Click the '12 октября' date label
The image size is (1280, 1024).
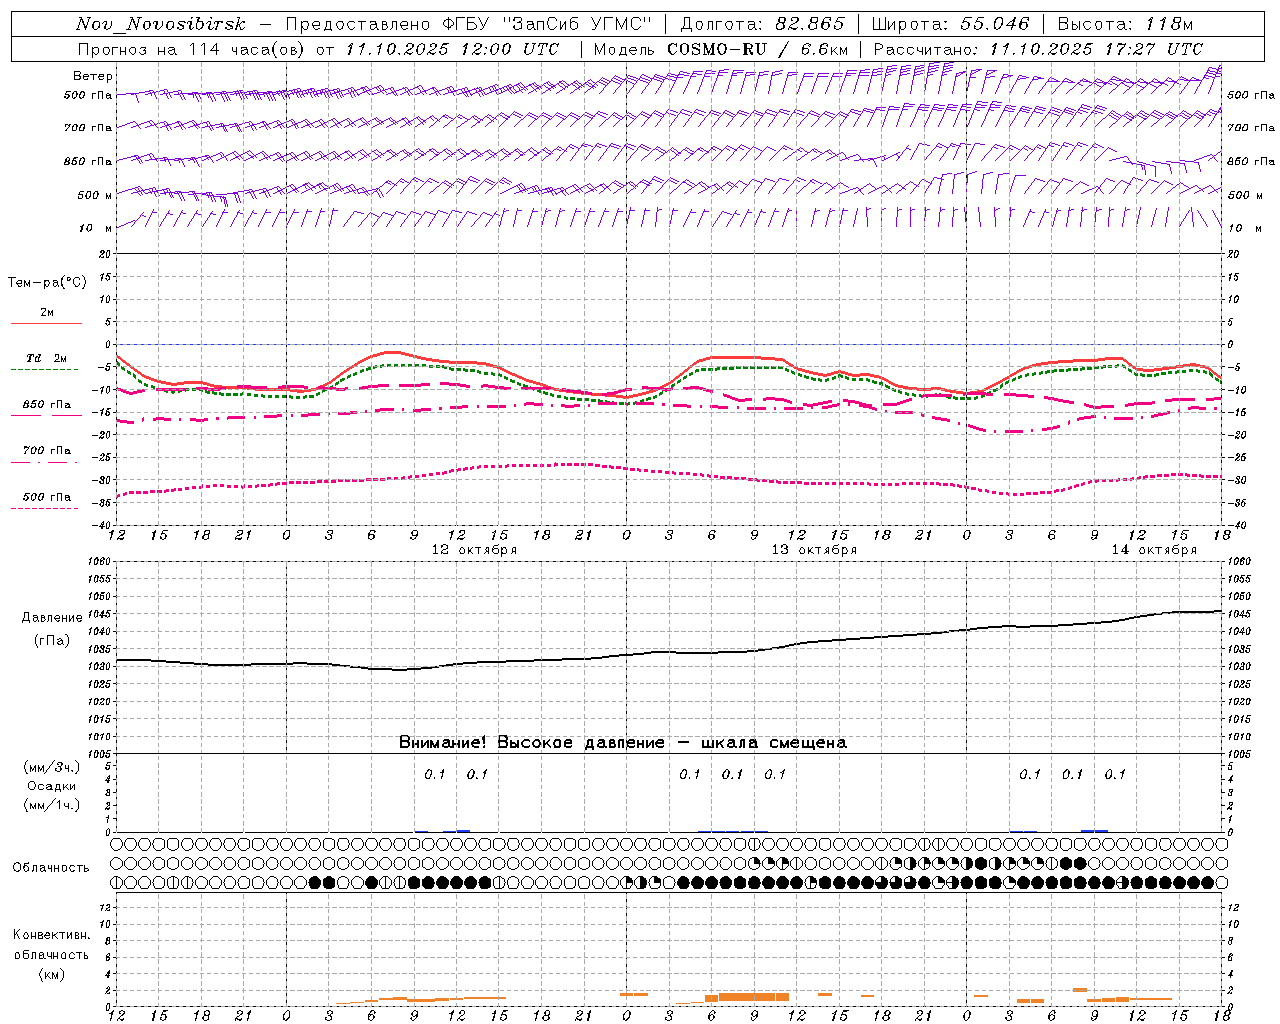point(474,550)
